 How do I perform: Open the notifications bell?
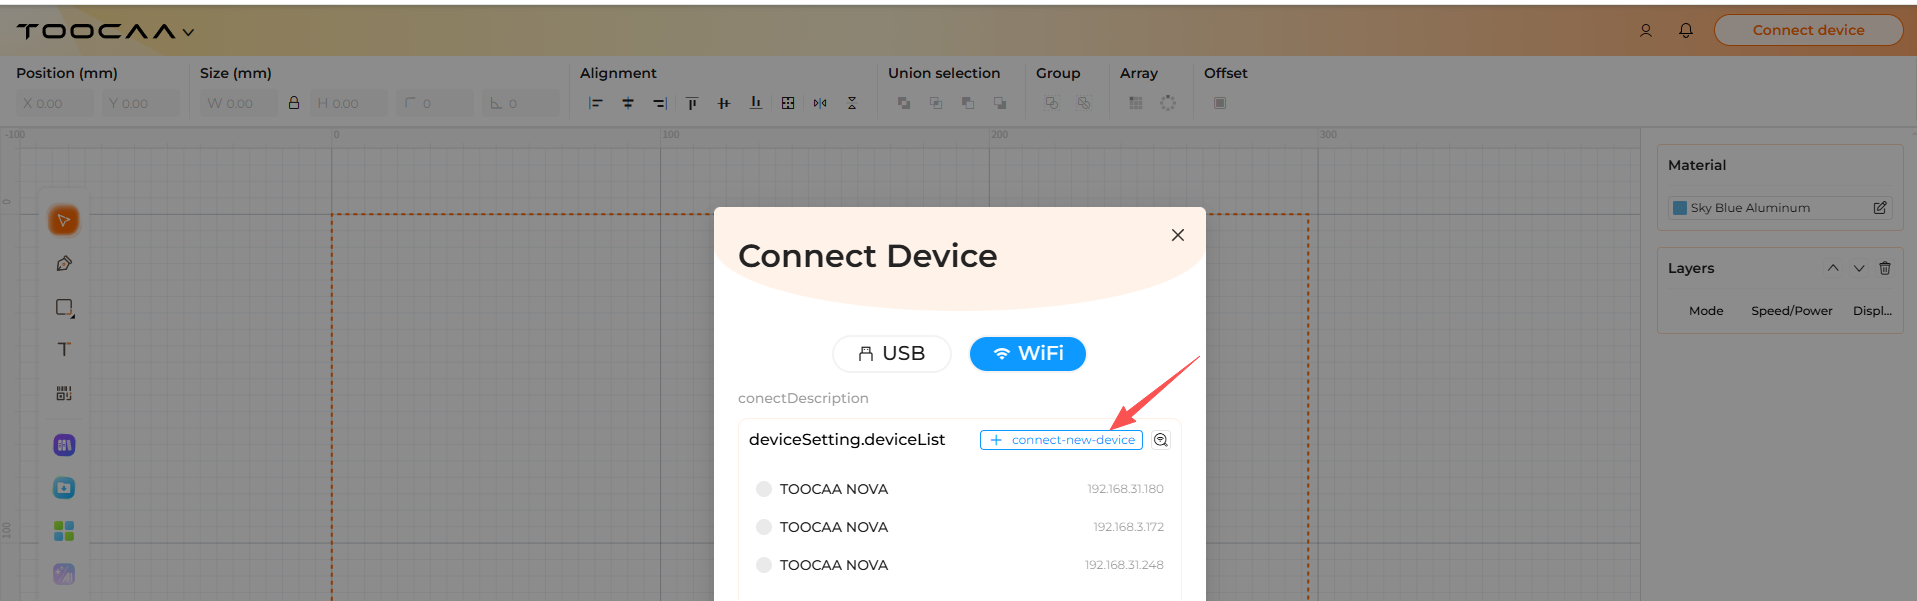point(1686,30)
